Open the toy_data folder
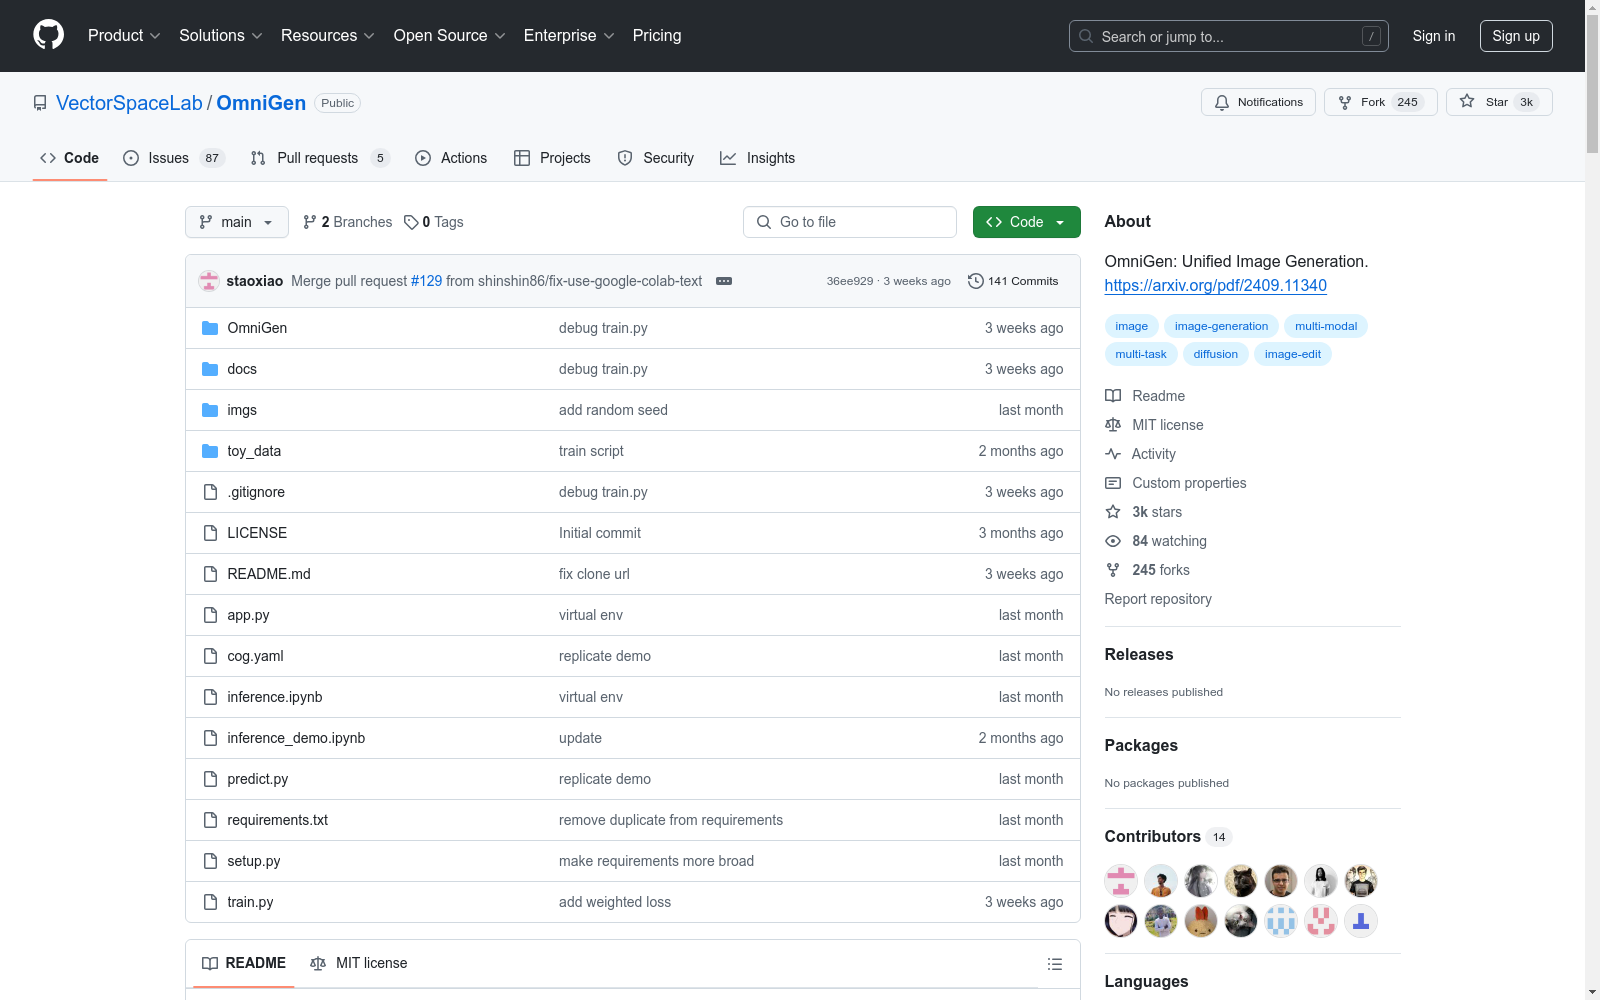 pos(254,451)
